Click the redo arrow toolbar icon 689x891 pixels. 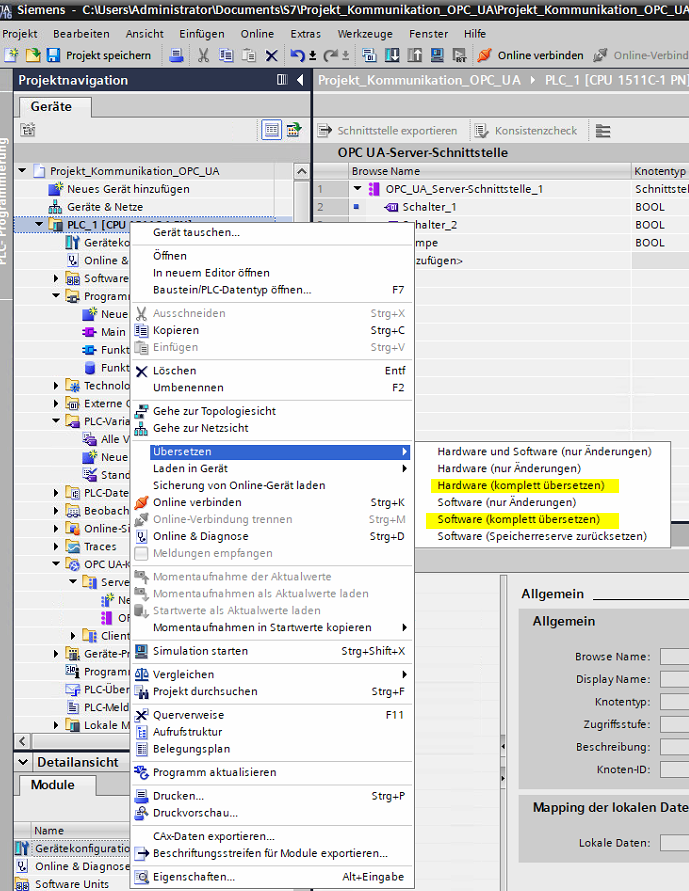tap(330, 55)
